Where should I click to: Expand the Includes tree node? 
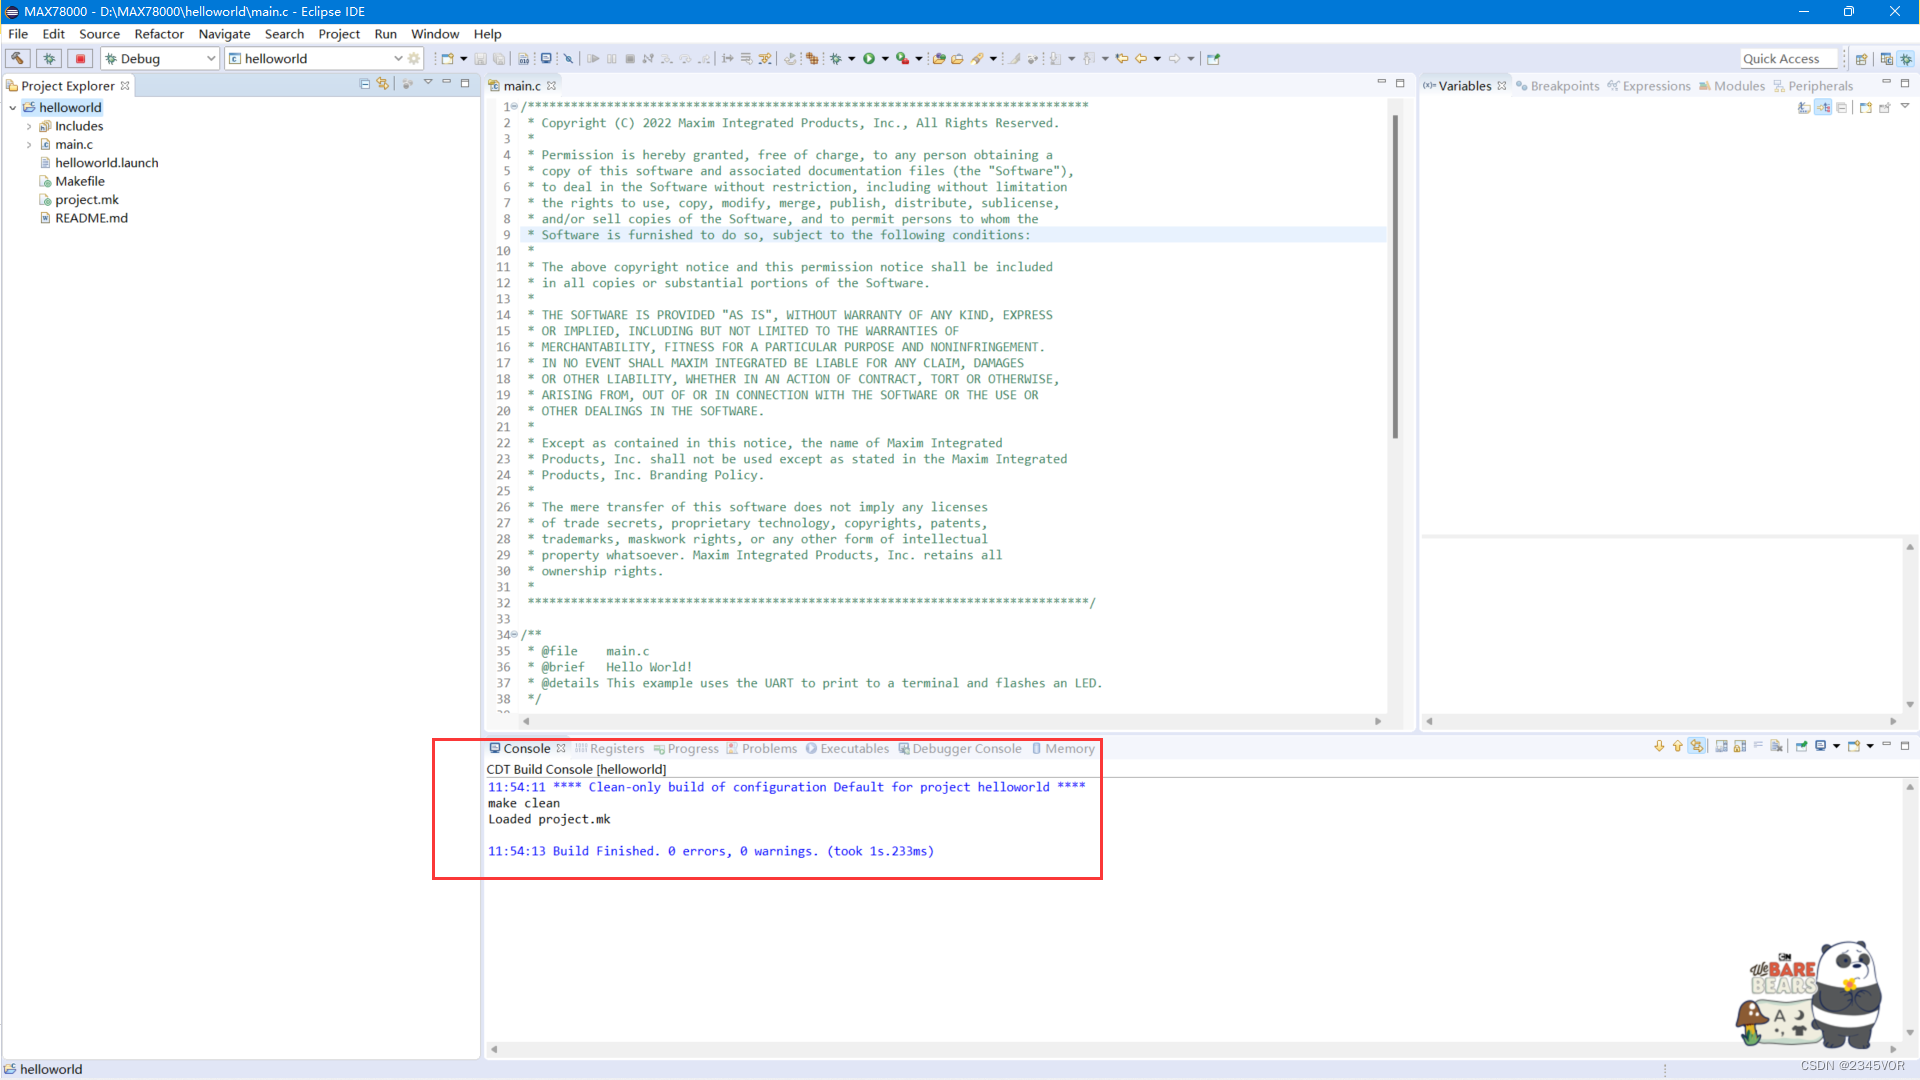28,126
